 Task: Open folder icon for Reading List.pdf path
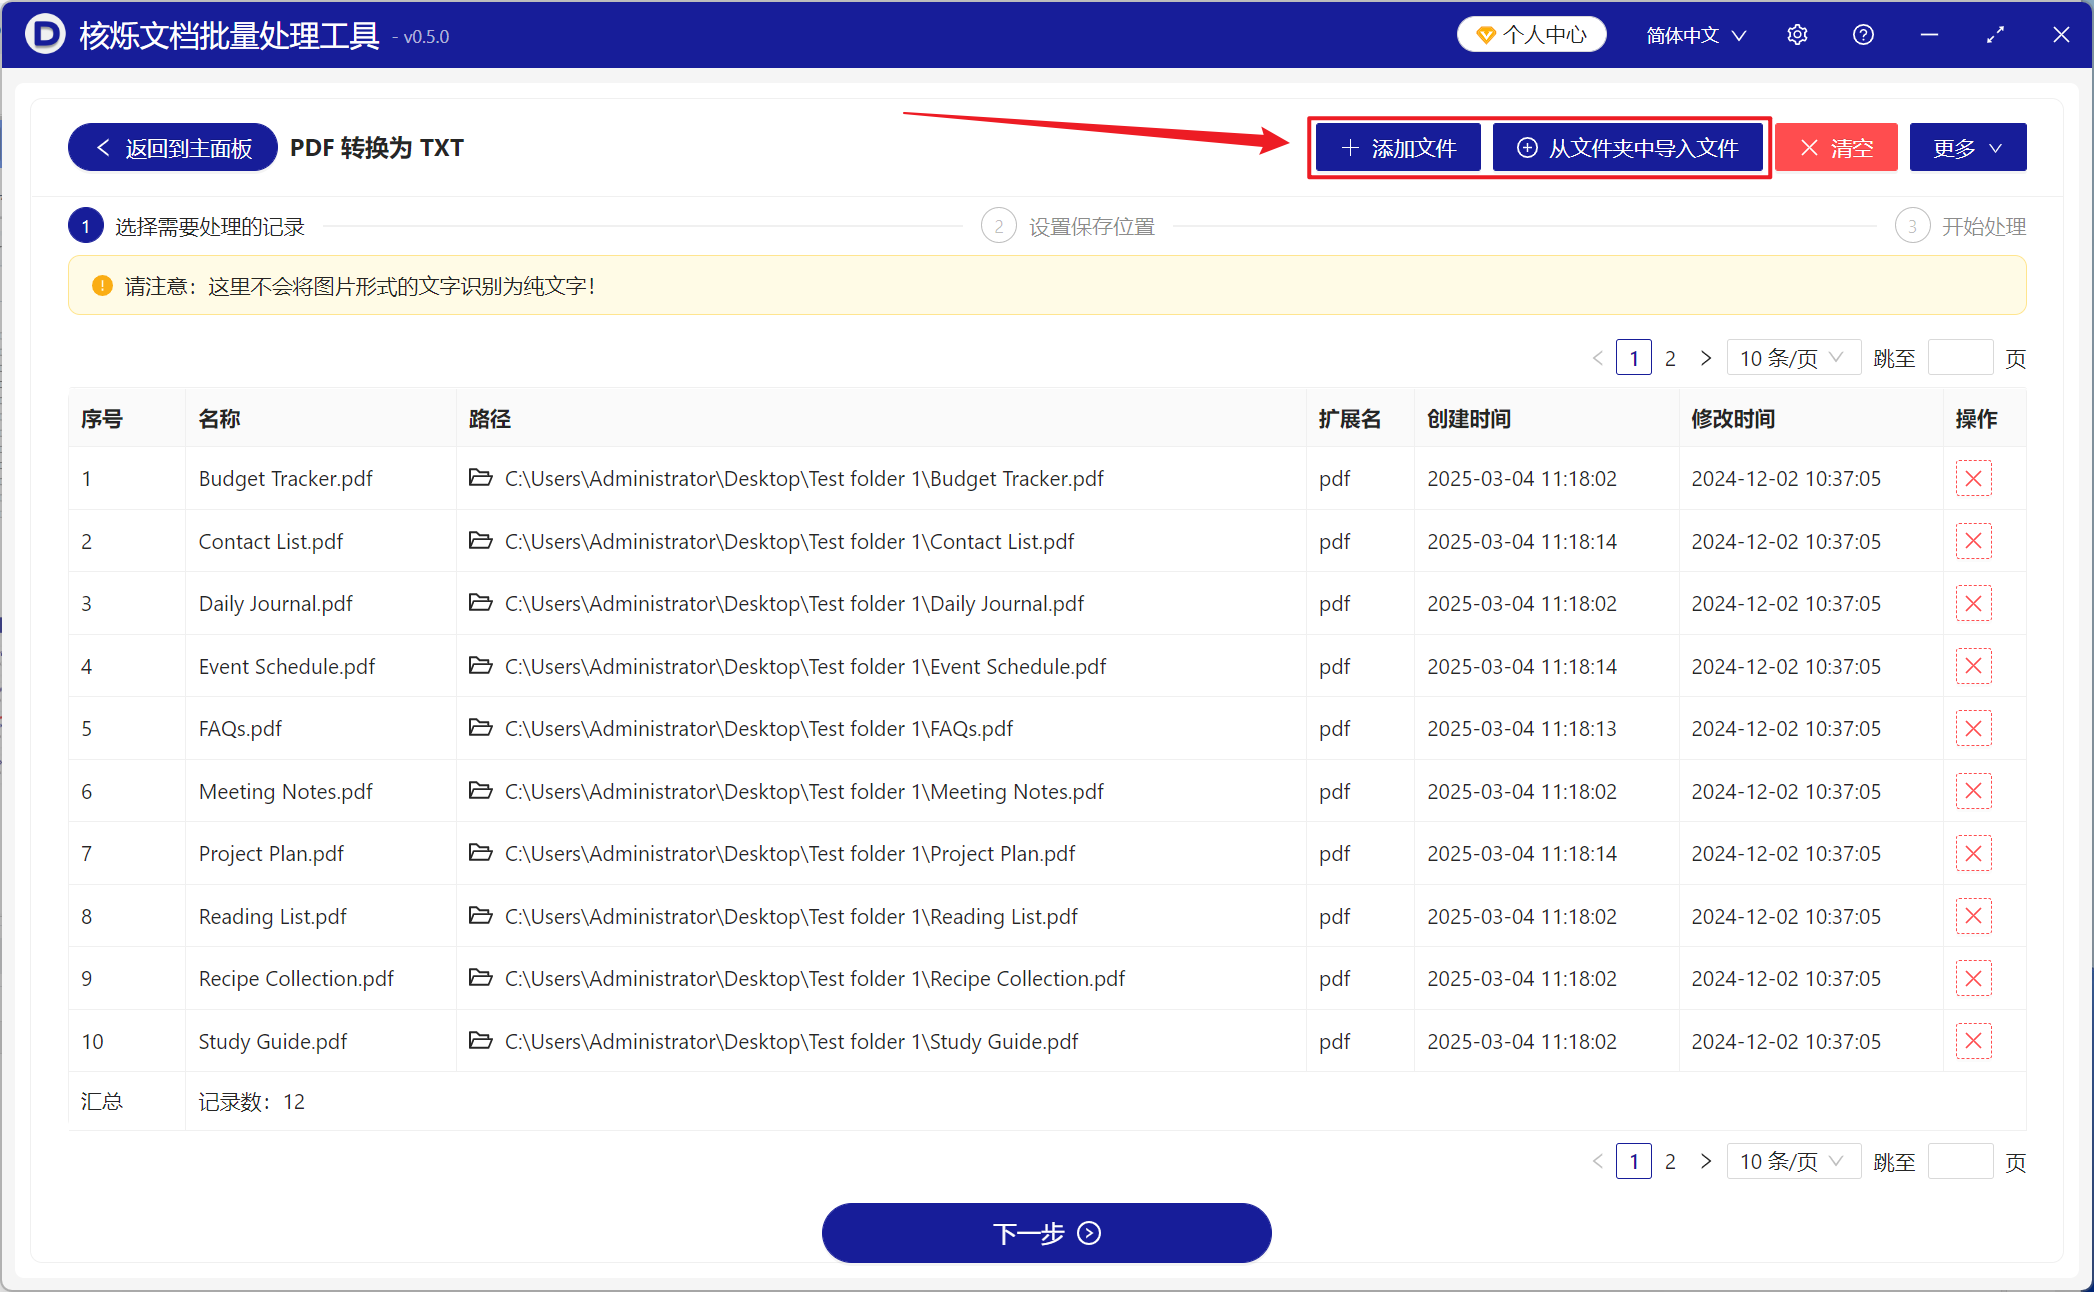coord(481,916)
